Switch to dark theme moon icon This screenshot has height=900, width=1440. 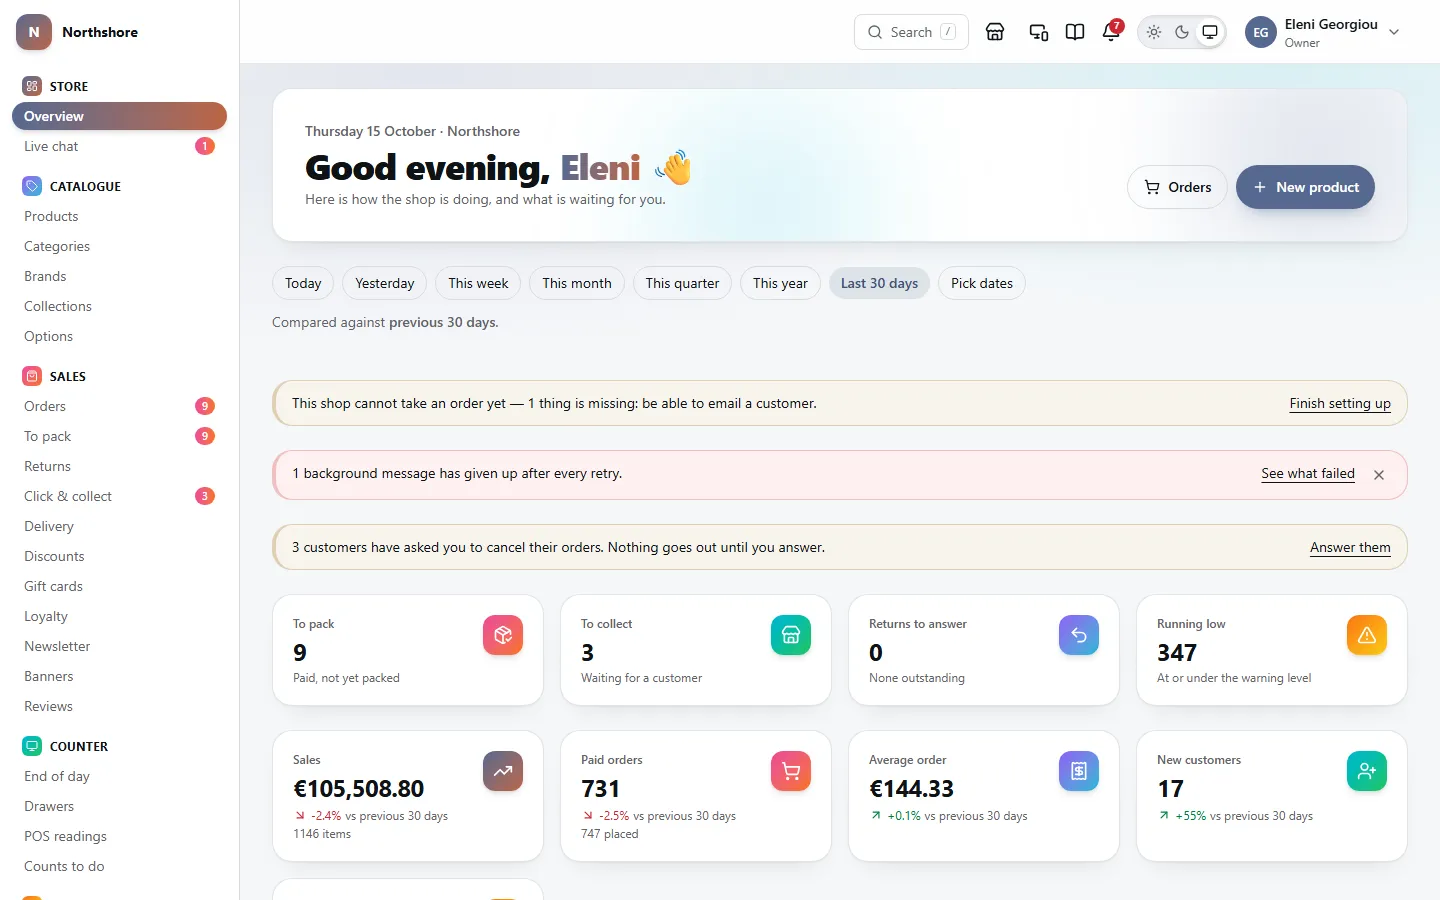click(x=1182, y=32)
